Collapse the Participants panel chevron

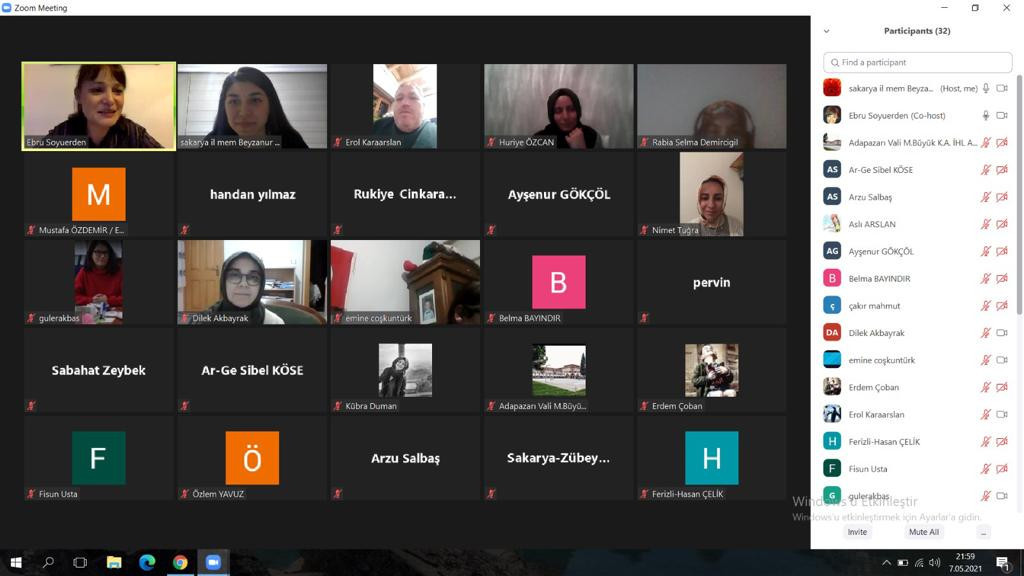click(x=827, y=31)
